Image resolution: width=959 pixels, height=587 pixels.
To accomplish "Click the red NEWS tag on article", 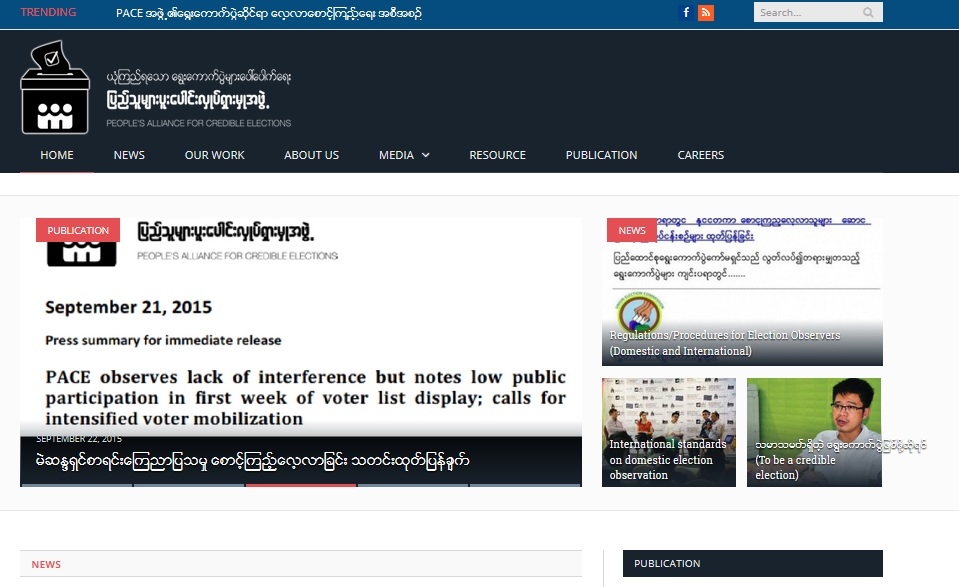I will (x=632, y=230).
